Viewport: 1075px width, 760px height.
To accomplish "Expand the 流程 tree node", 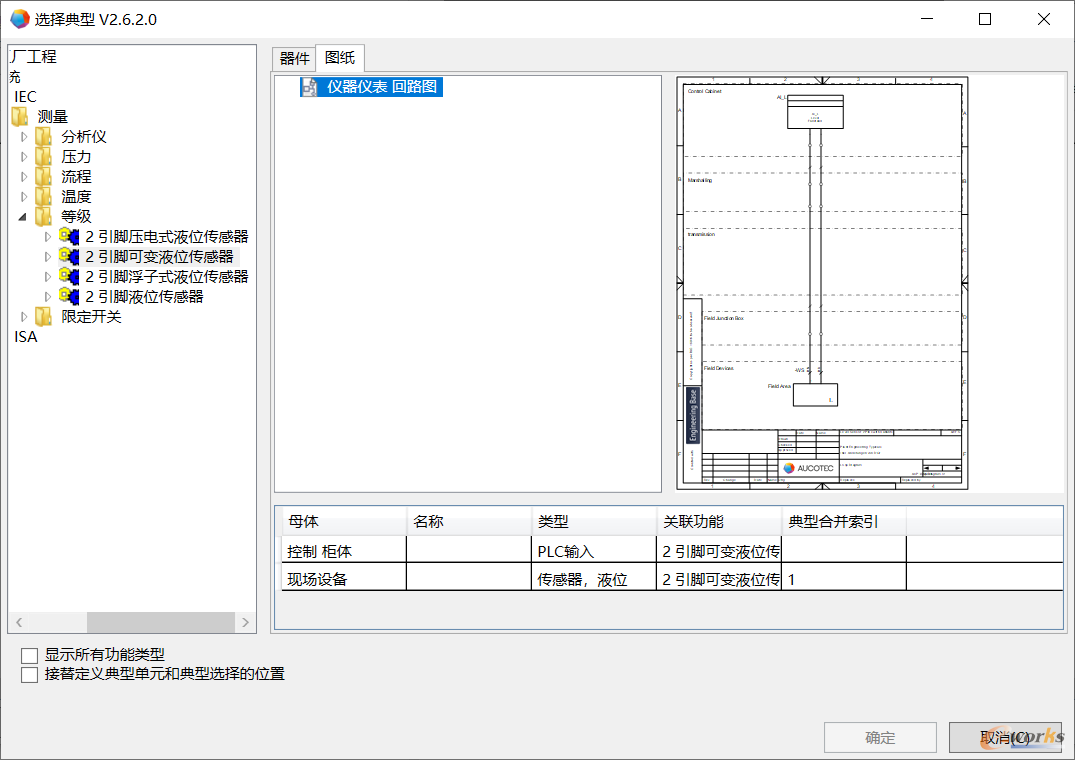I will pyautogui.click(x=25, y=177).
